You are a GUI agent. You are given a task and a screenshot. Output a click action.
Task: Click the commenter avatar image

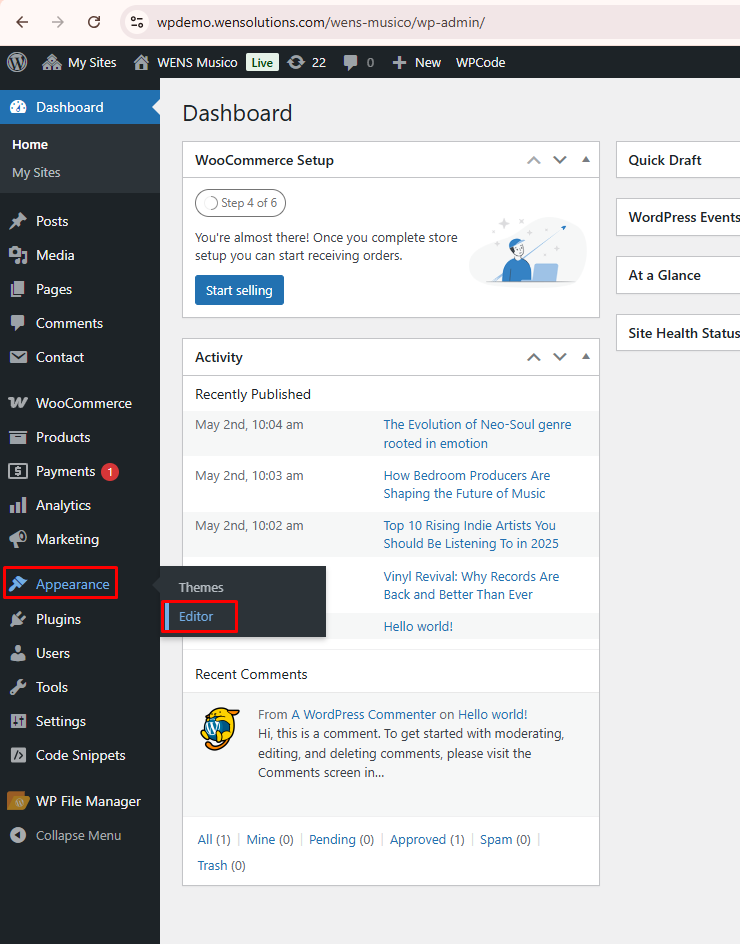[x=220, y=728]
